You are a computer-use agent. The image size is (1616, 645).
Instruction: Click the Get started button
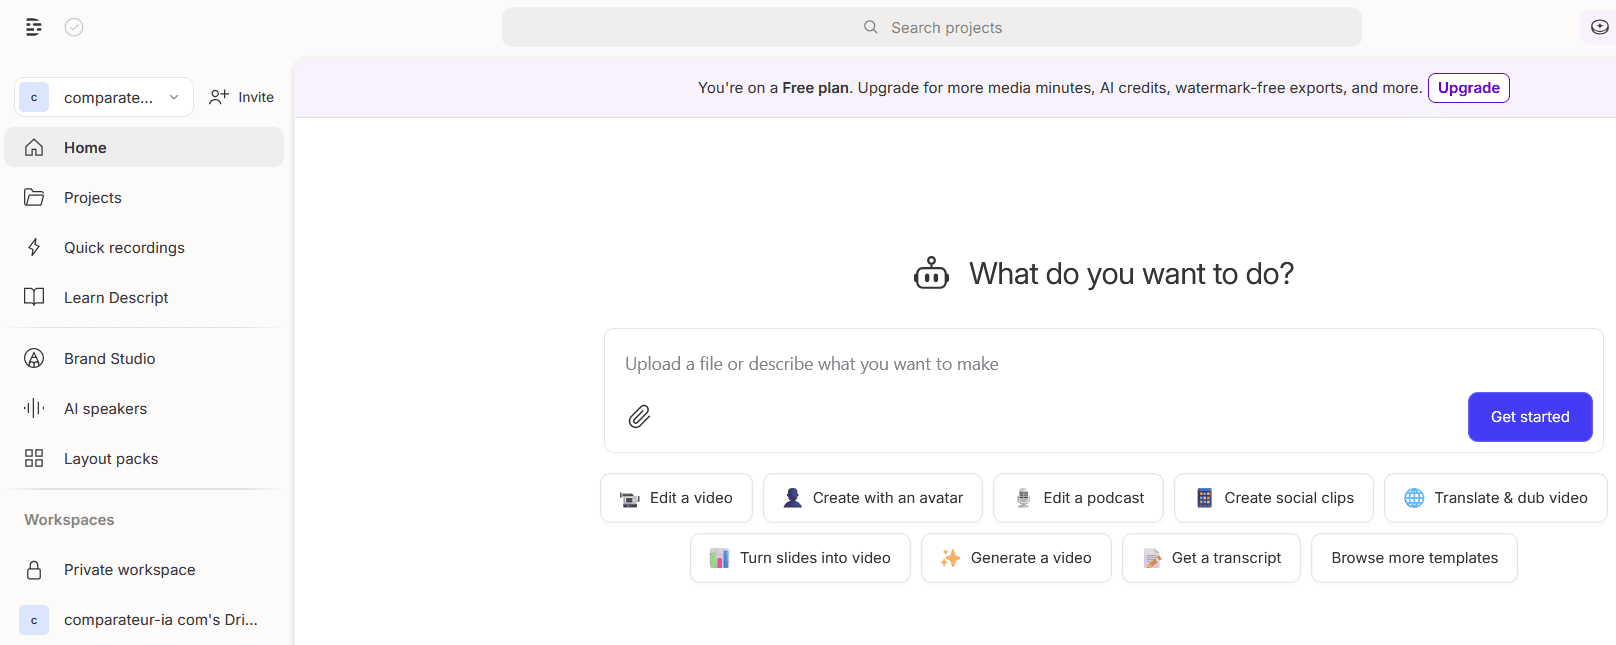1529,417
